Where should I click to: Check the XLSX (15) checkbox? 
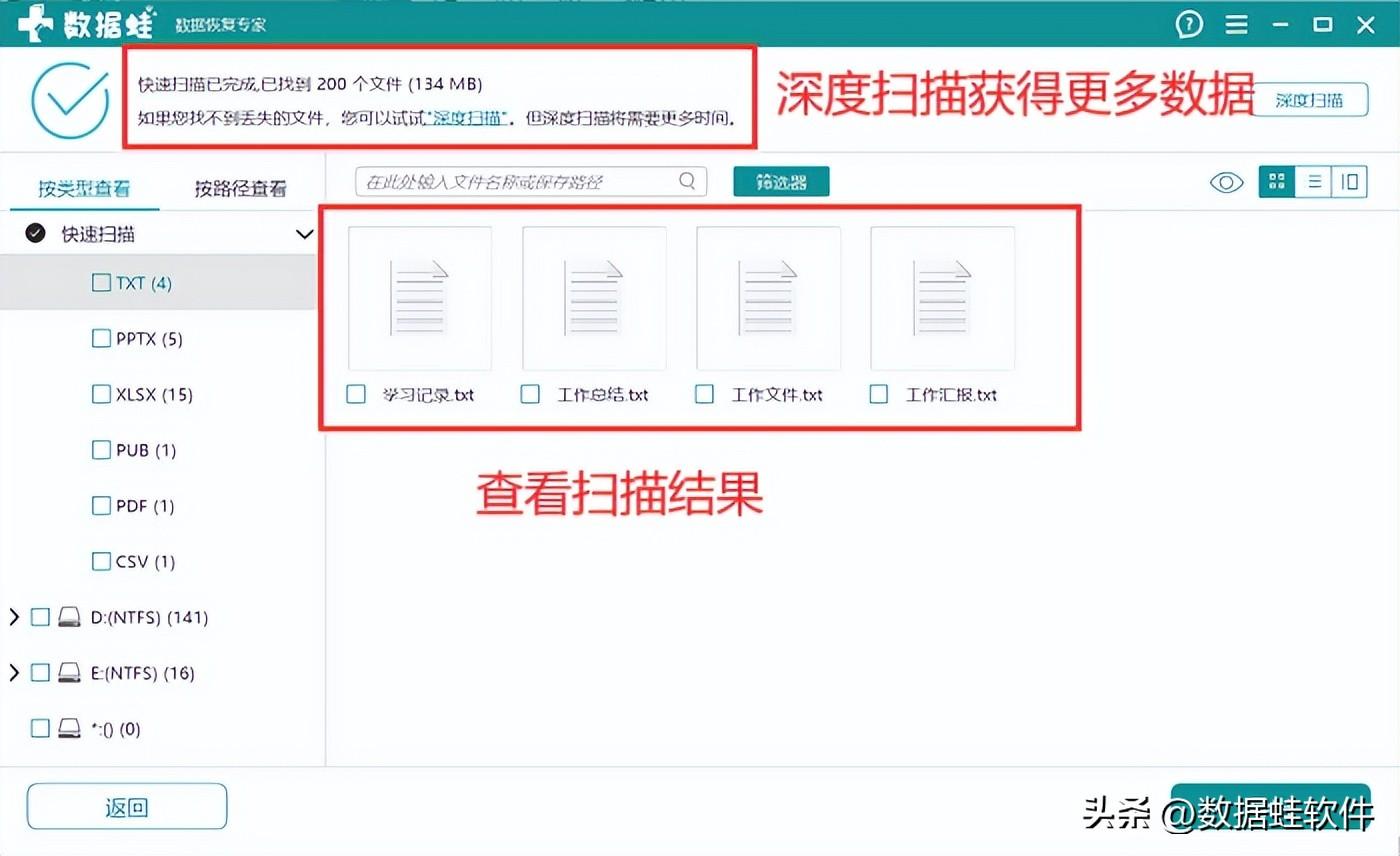tap(101, 394)
